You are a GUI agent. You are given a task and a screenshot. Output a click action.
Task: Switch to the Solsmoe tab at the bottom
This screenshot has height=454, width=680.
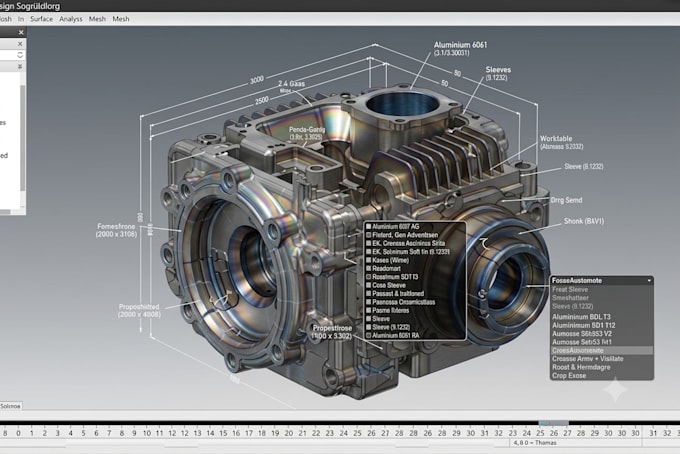[x=10, y=406]
